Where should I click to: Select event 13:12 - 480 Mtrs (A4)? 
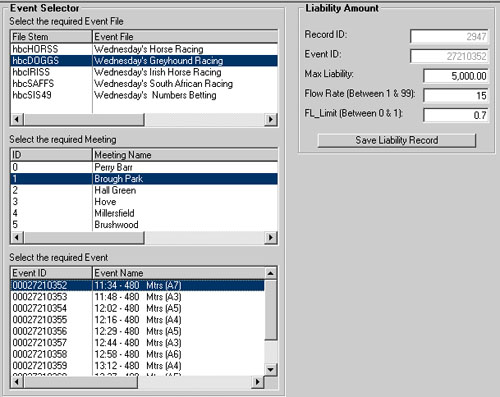(138, 366)
